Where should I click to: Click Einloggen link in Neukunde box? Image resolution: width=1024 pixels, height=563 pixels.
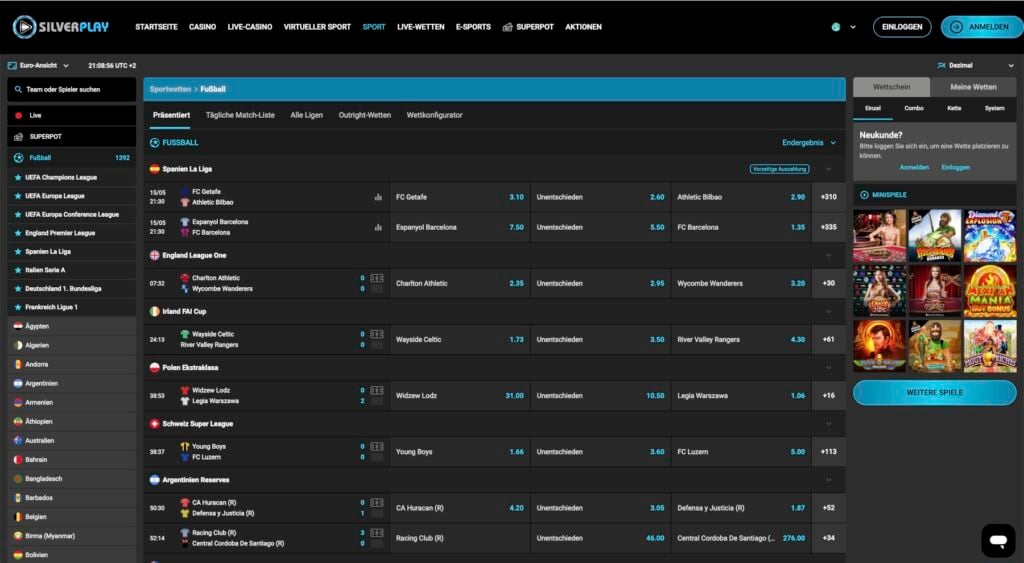pyautogui.click(x=955, y=167)
